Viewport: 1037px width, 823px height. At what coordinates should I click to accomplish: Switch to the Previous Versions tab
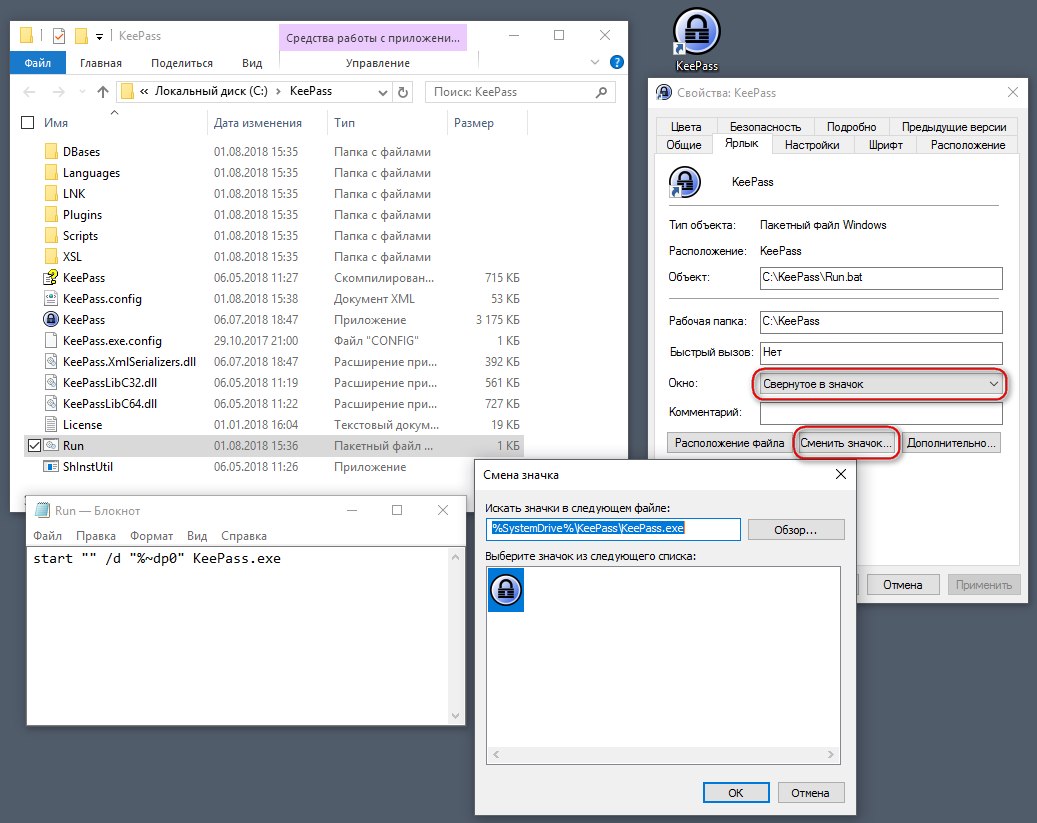(954, 127)
